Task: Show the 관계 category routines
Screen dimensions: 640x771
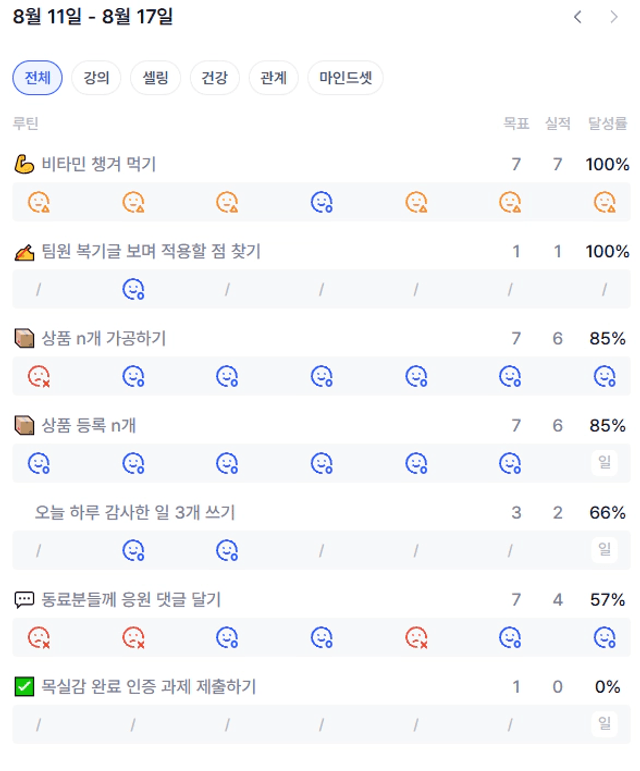Action: [273, 78]
